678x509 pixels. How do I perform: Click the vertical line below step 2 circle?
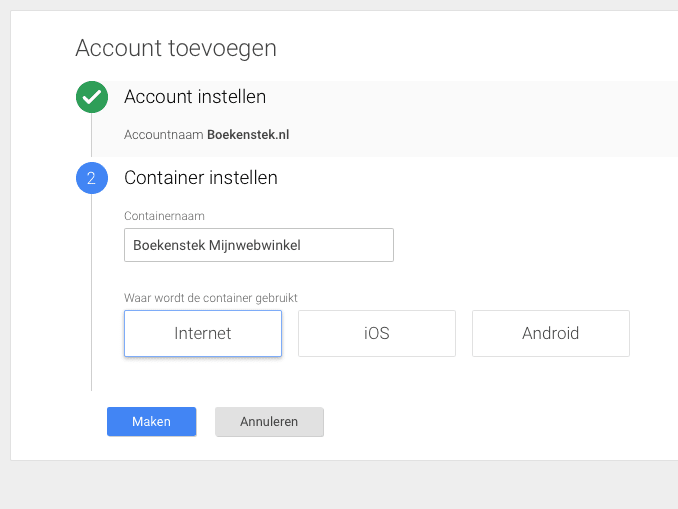click(x=92, y=290)
